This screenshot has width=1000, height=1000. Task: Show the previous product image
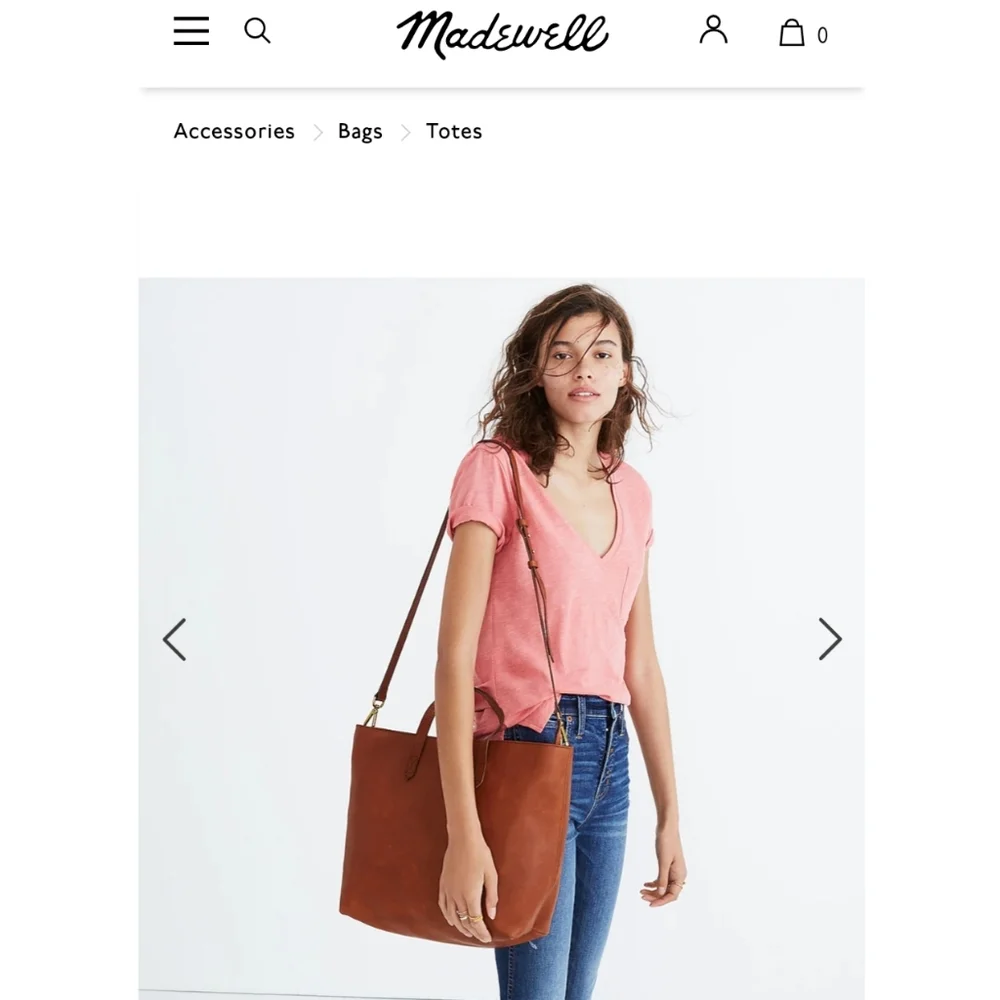pos(174,639)
